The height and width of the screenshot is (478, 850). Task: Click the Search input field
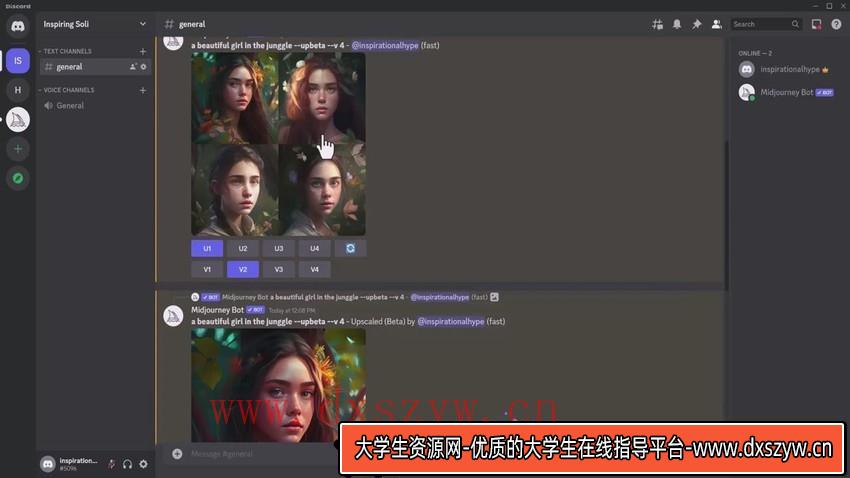(766, 24)
